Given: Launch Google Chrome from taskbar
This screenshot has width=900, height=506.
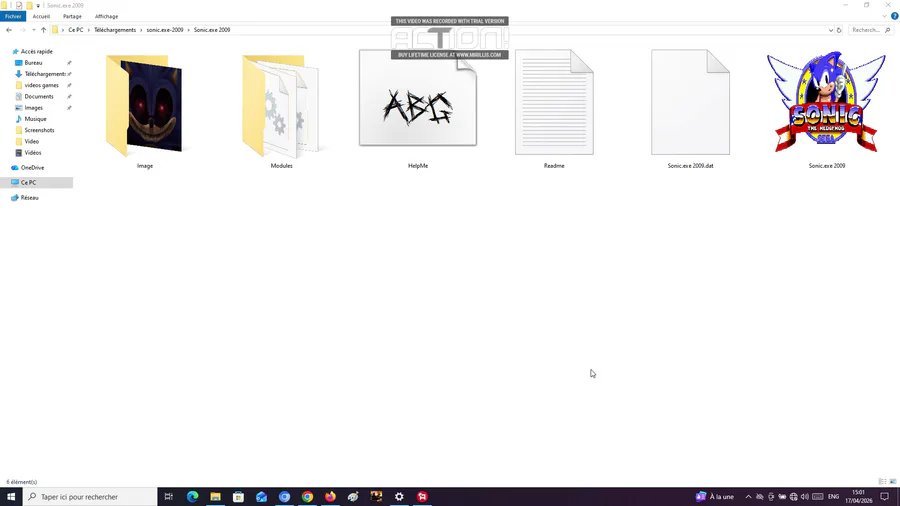Looking at the screenshot, I should pyautogui.click(x=307, y=497).
